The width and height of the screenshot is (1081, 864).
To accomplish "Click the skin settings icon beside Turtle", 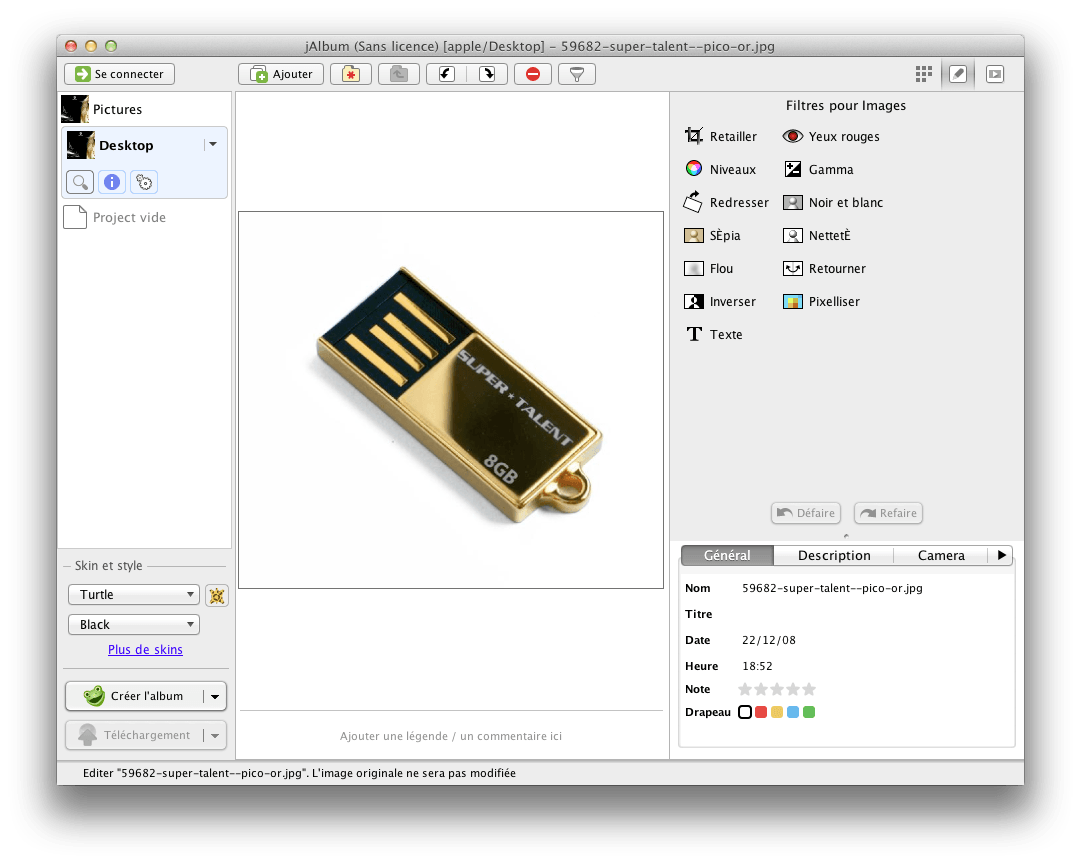I will coord(216,595).
